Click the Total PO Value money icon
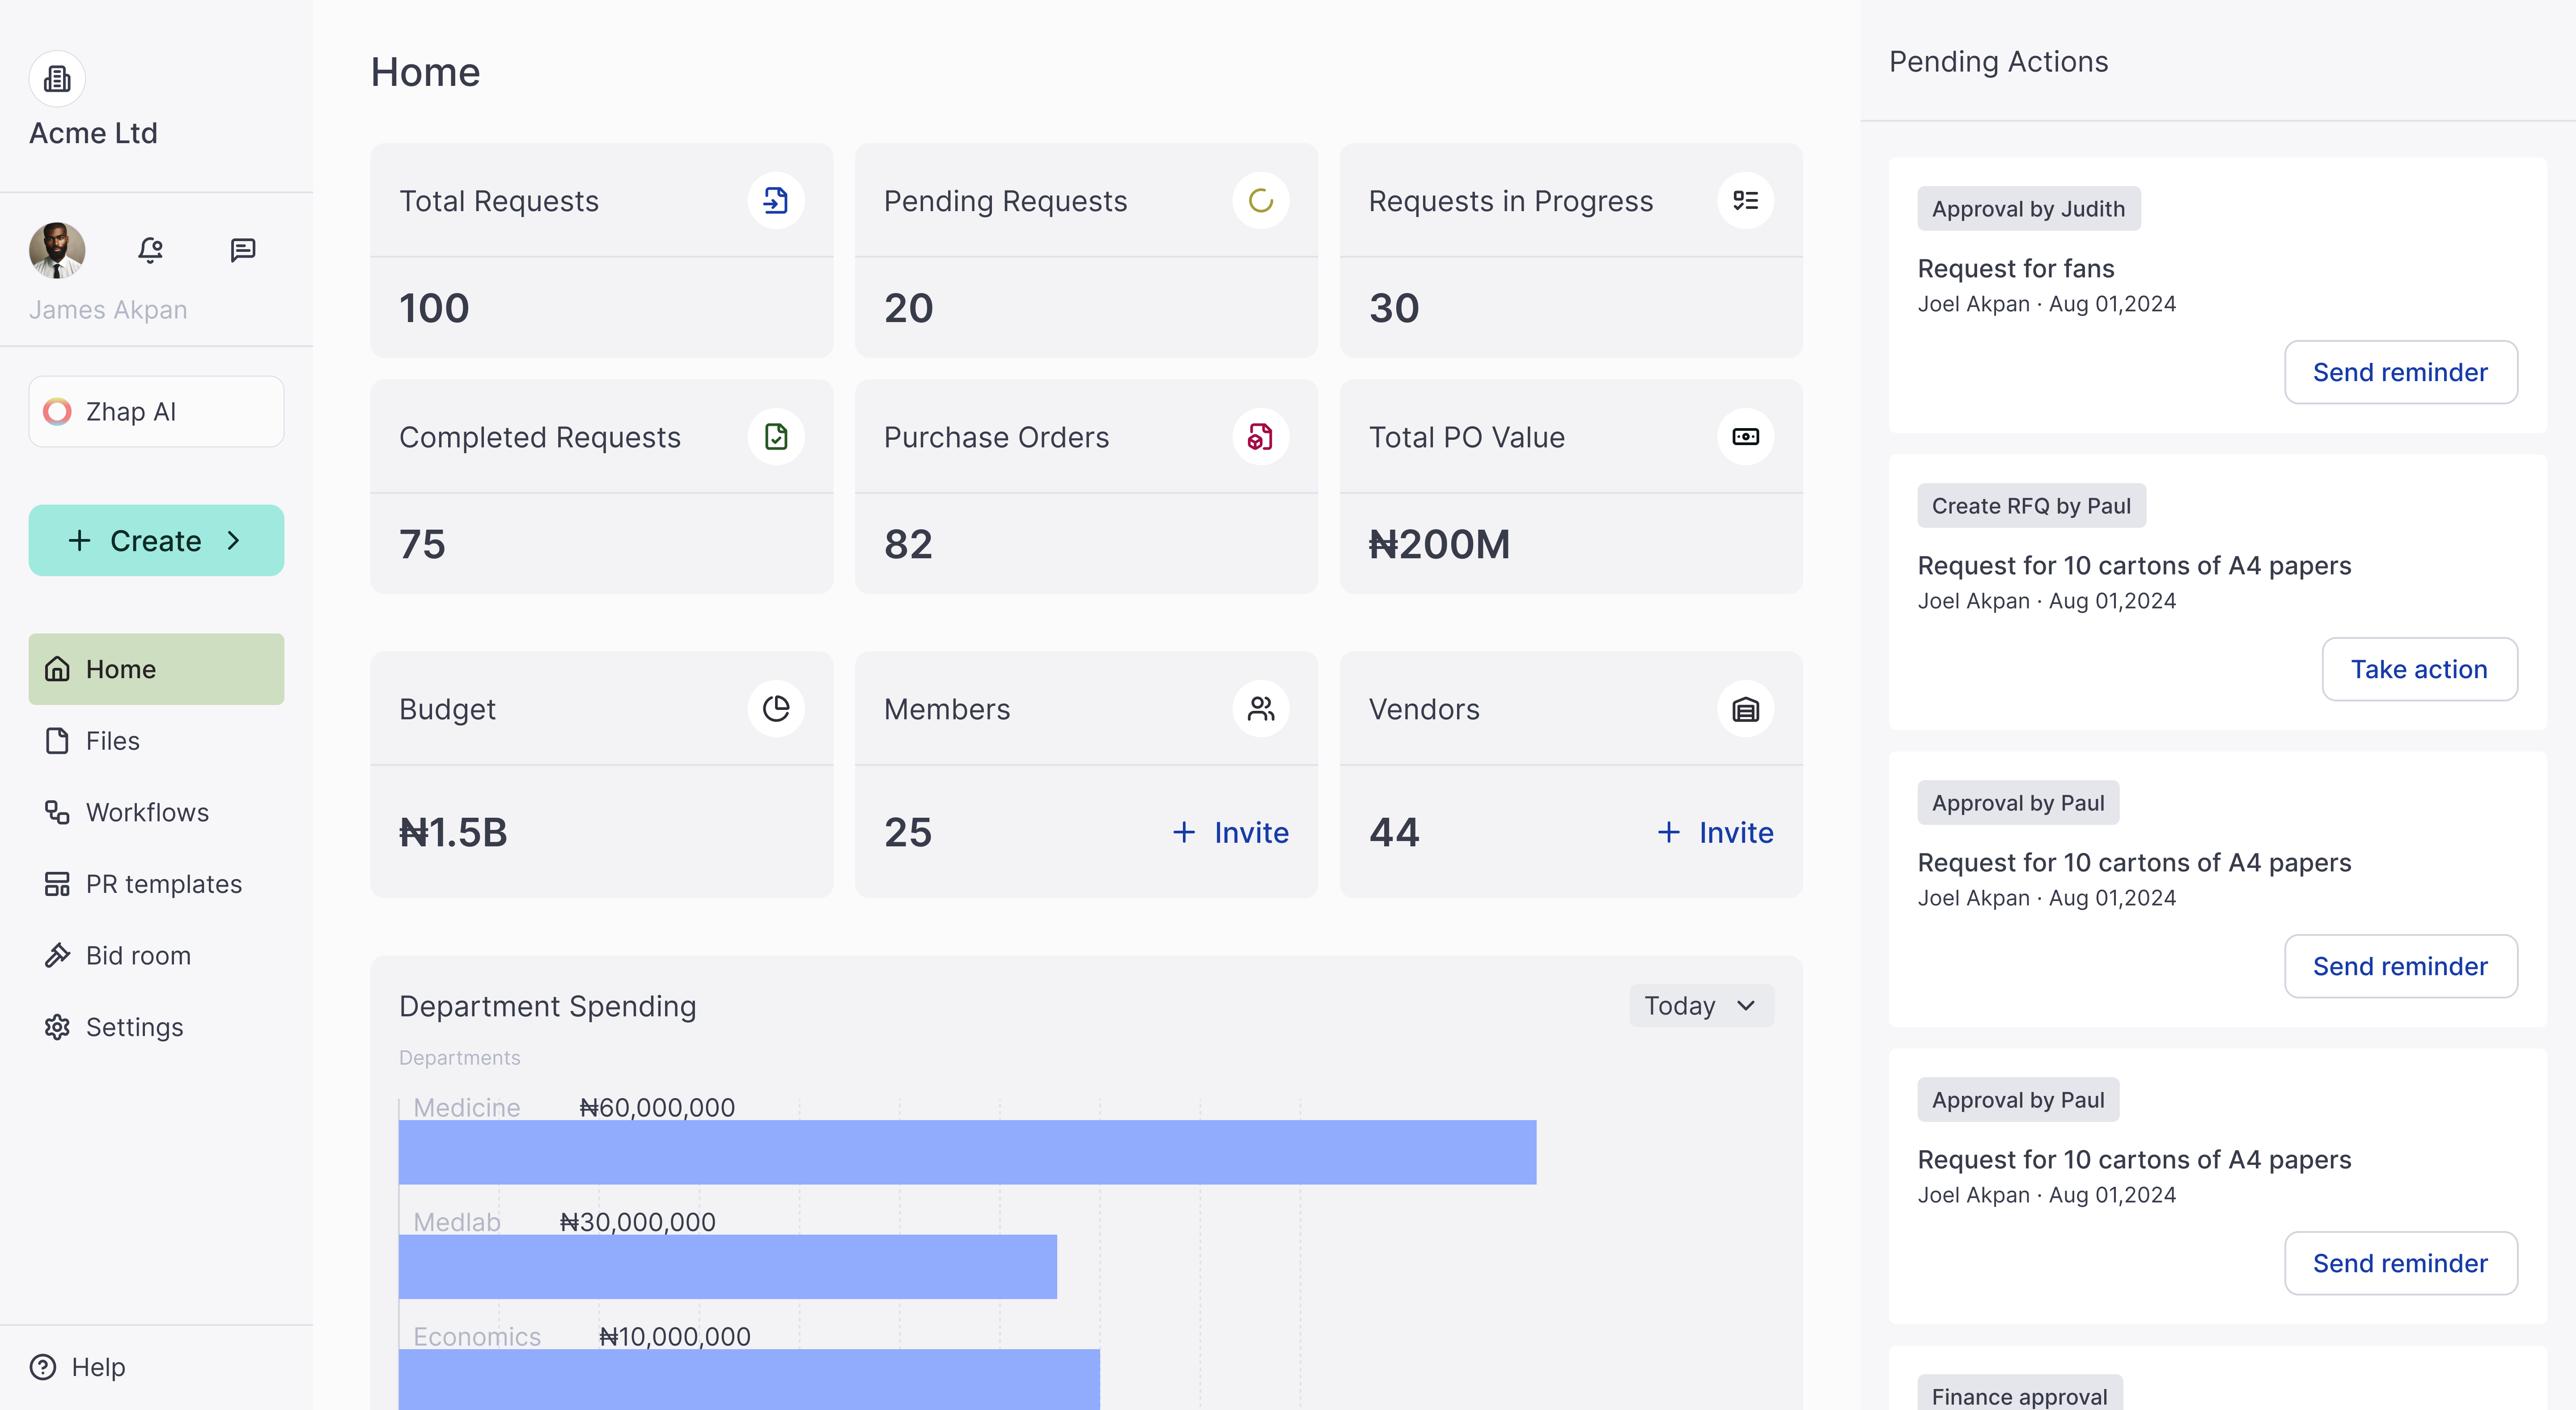Image resolution: width=2576 pixels, height=1410 pixels. click(x=1745, y=437)
